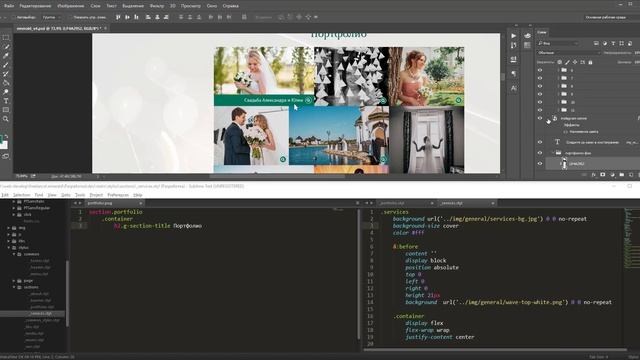
Task: Click the lock all padlock icon
Action: click(590, 62)
